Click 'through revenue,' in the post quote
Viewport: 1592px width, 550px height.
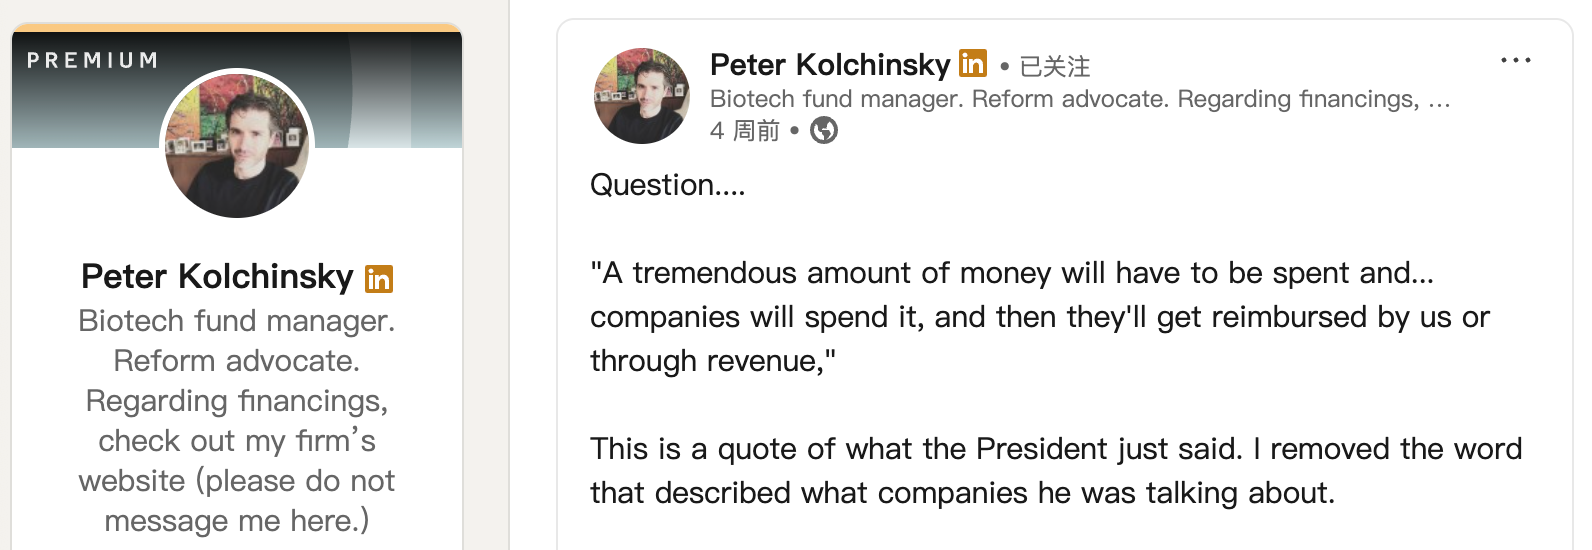pos(712,361)
